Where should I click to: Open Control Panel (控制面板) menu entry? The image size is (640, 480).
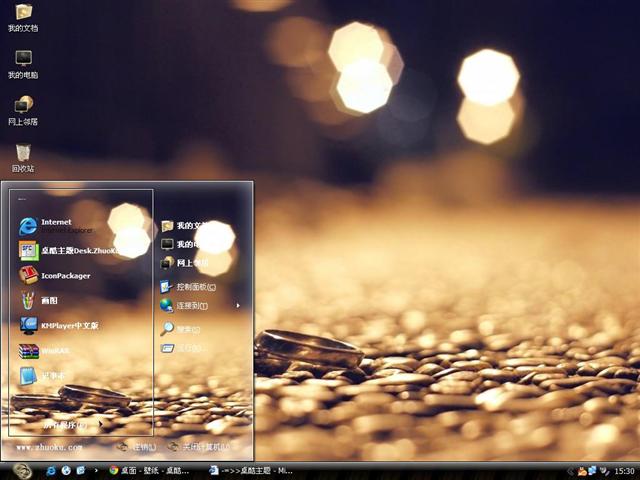click(x=188, y=286)
